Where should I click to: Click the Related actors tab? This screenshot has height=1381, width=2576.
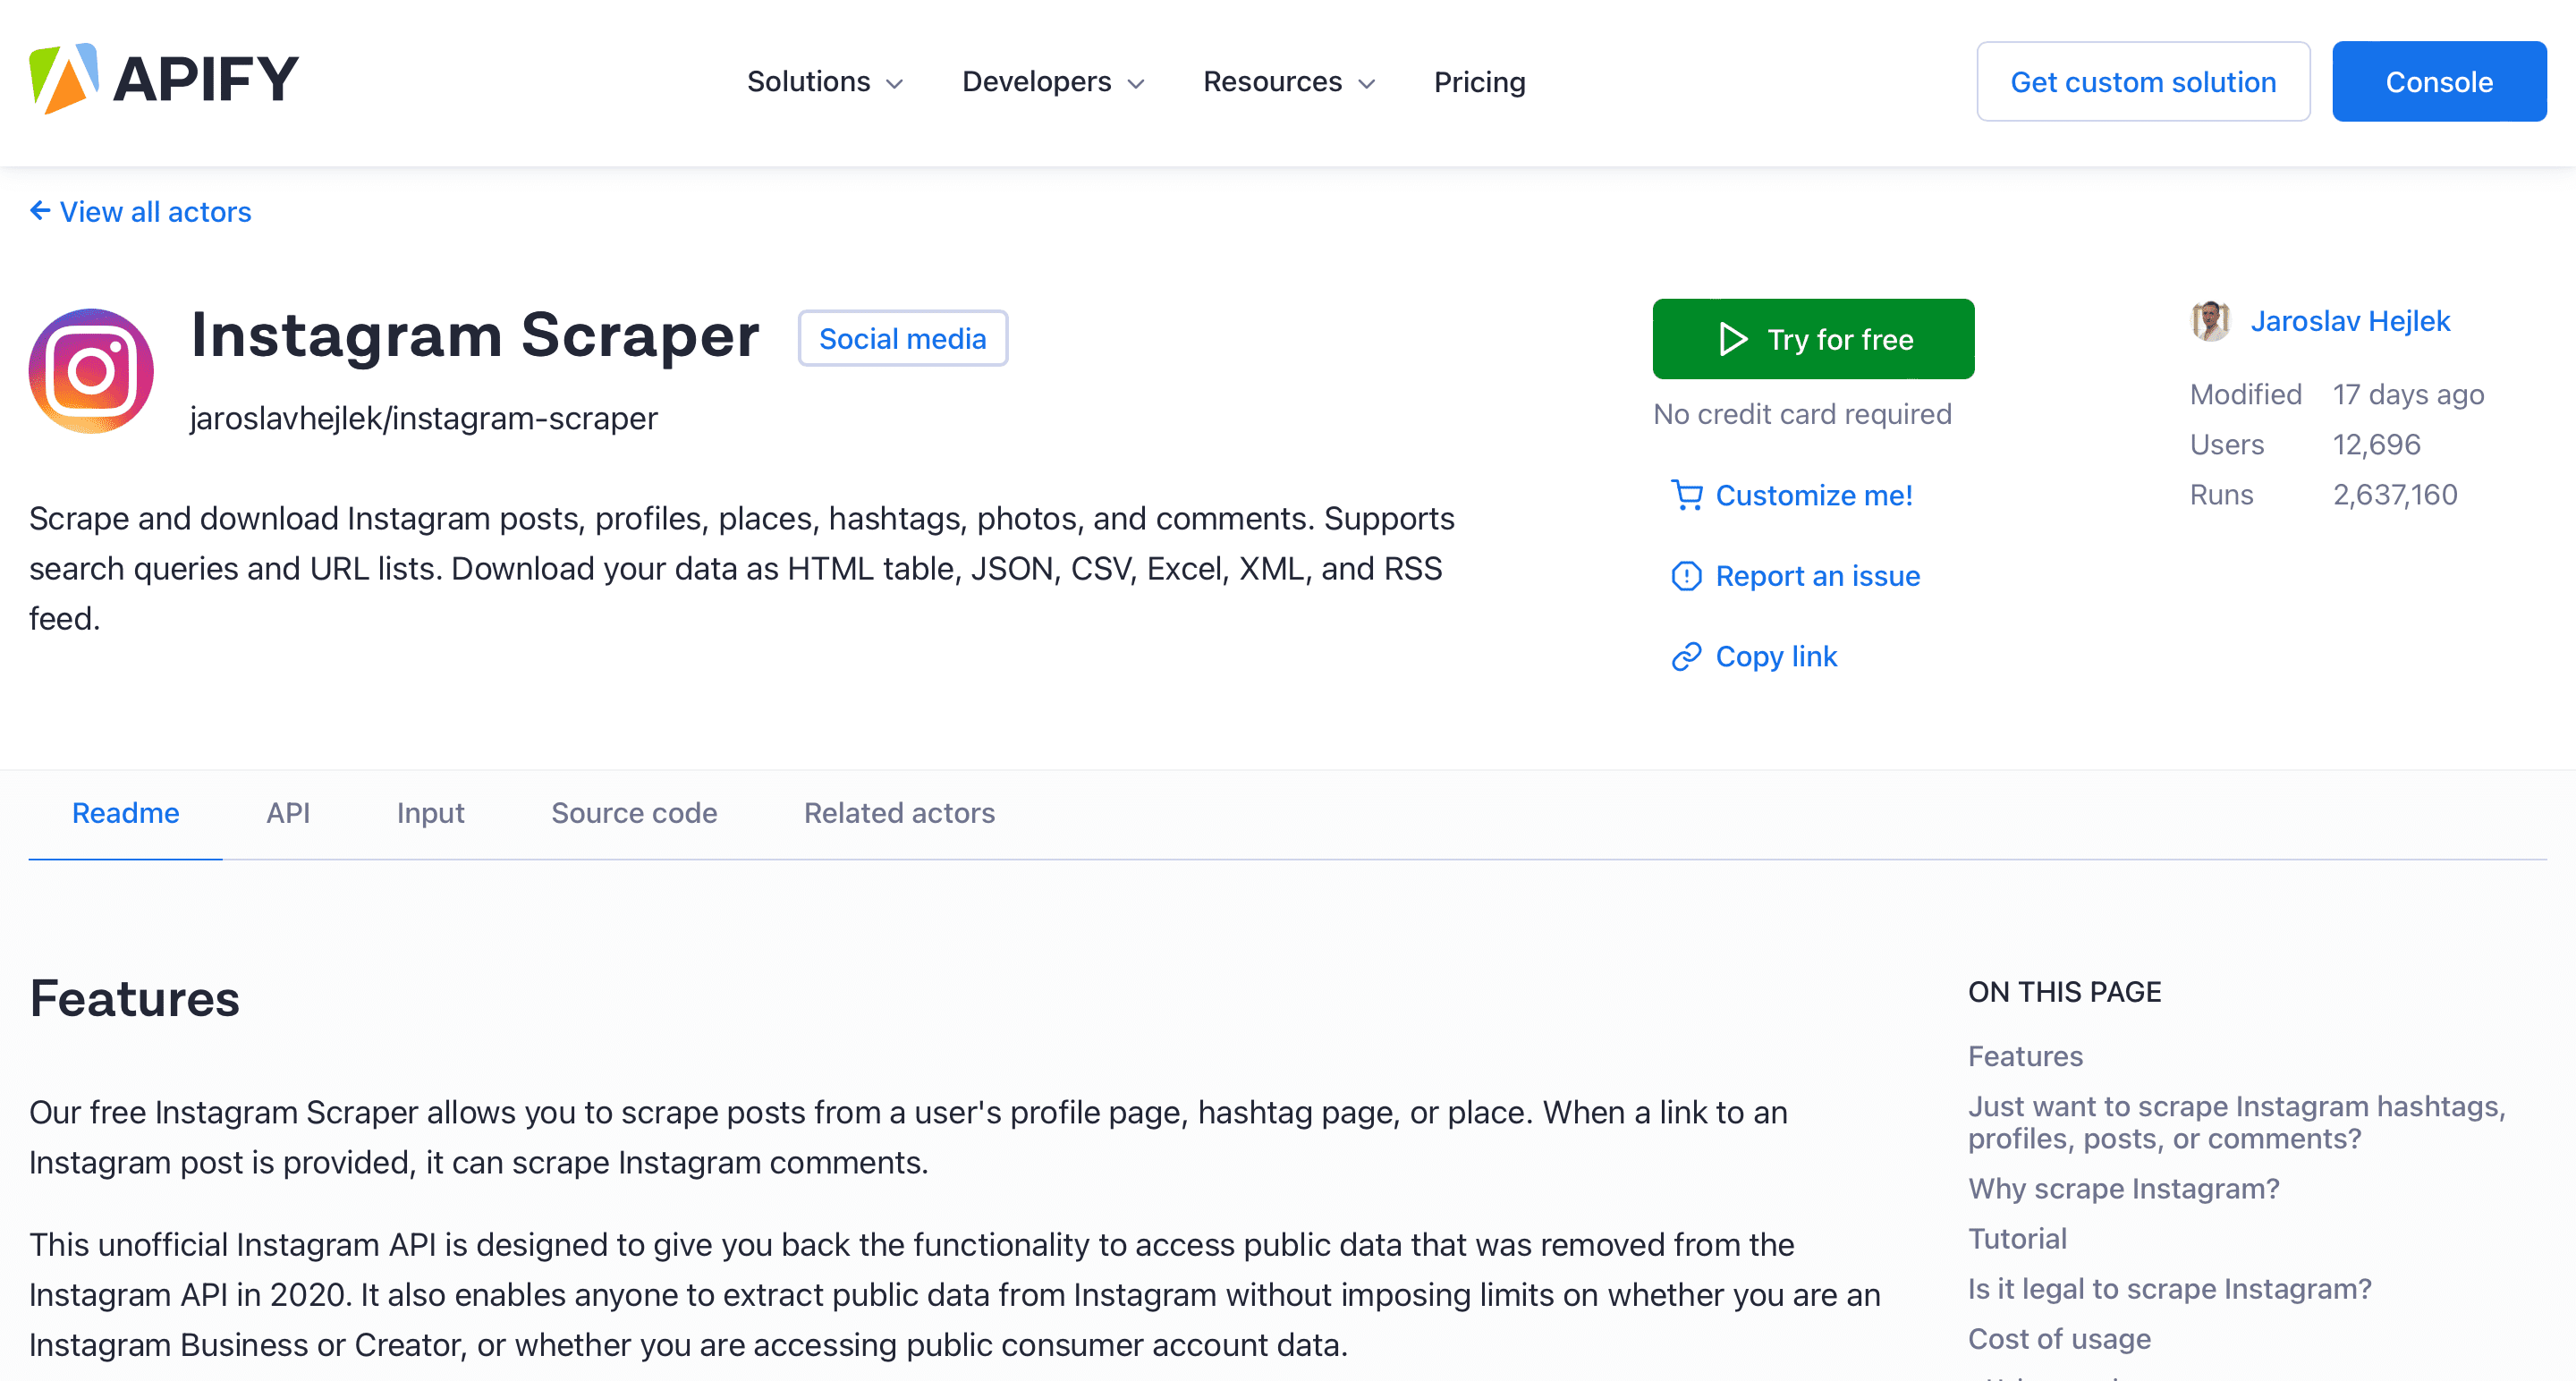[900, 812]
